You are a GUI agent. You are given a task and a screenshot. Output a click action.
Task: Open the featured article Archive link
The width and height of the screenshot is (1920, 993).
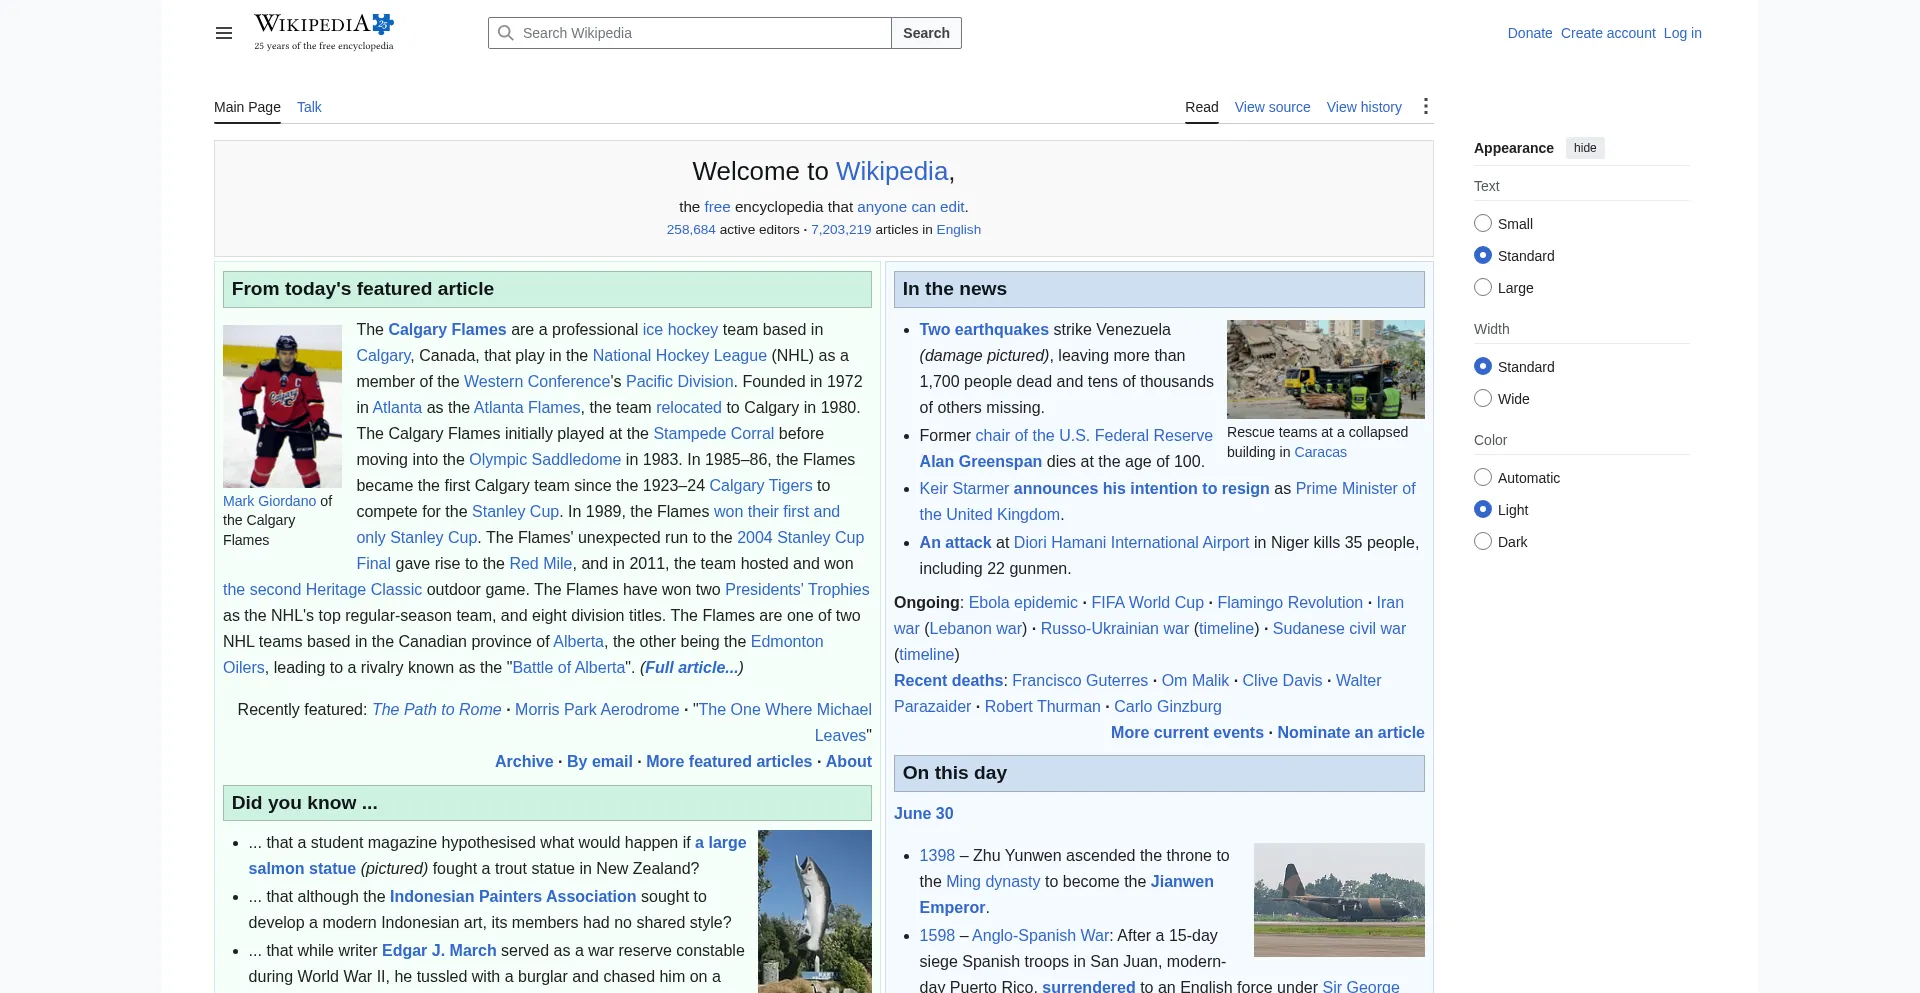click(524, 761)
